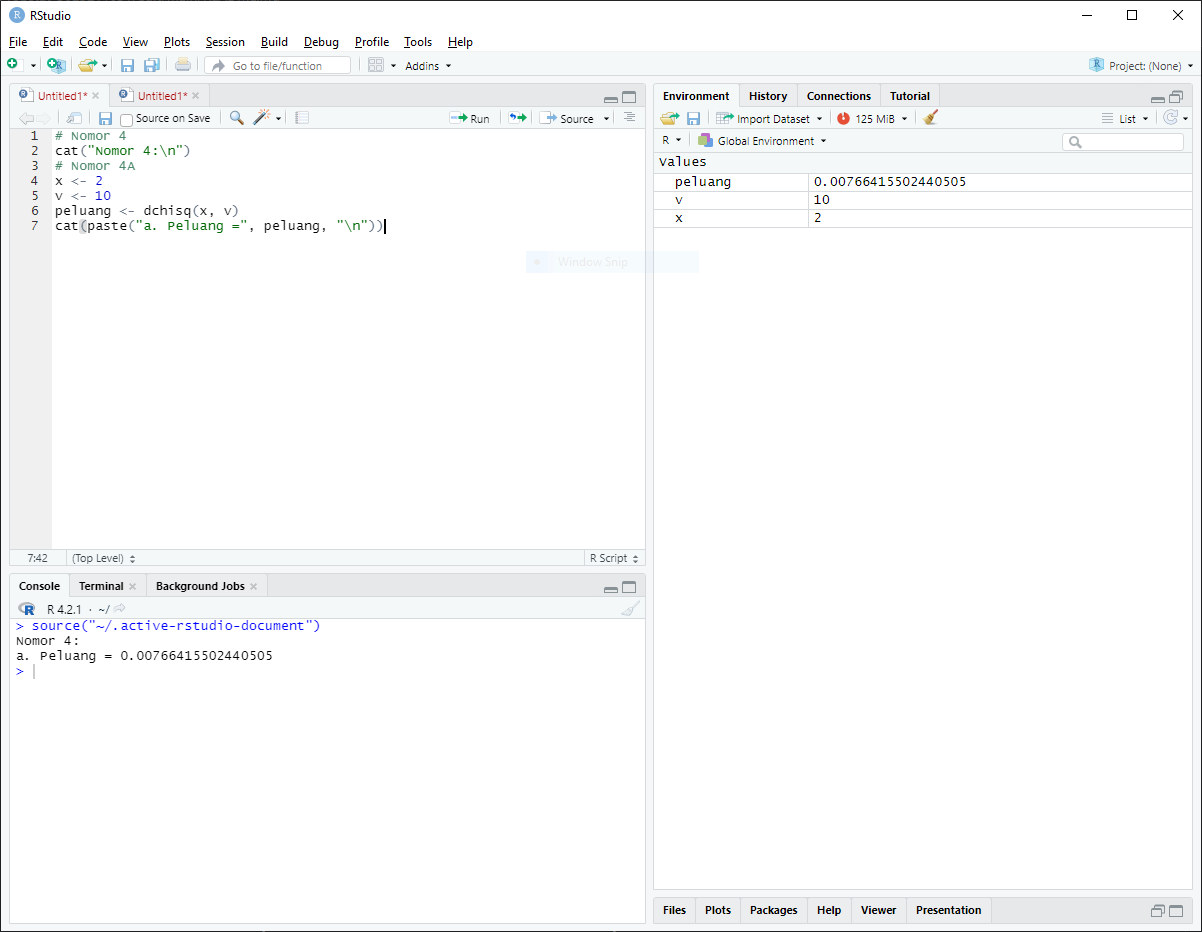Click the 125 MiB memory usage indicator
The width and height of the screenshot is (1202, 932).
[x=870, y=117]
